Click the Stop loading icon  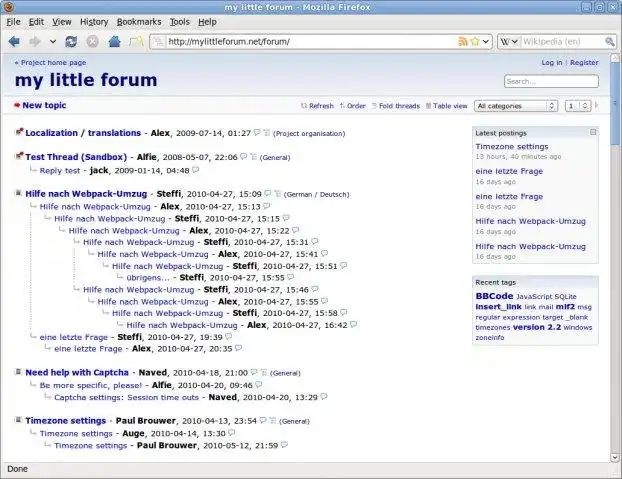pyautogui.click(x=92, y=41)
